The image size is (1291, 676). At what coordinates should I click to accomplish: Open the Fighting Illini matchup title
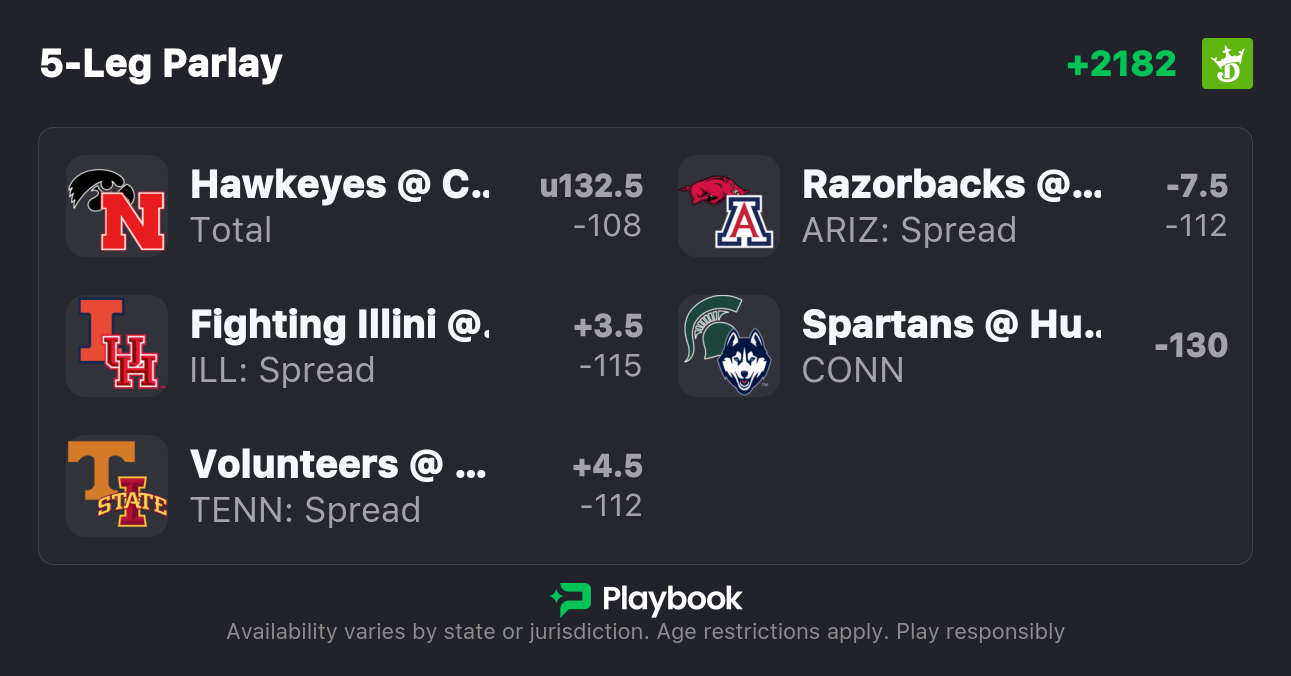340,325
